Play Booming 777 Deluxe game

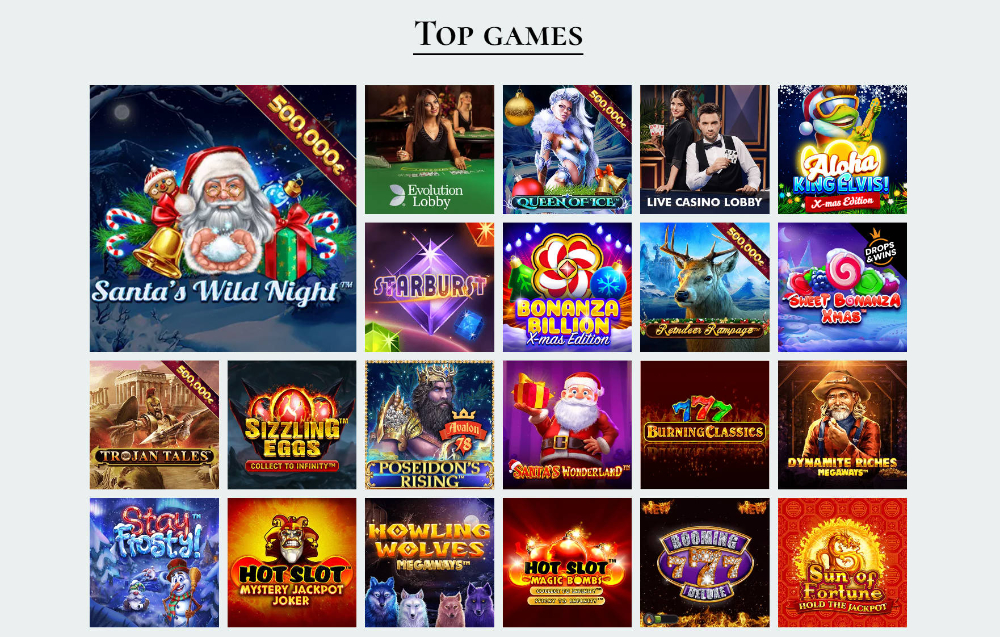tap(705, 562)
